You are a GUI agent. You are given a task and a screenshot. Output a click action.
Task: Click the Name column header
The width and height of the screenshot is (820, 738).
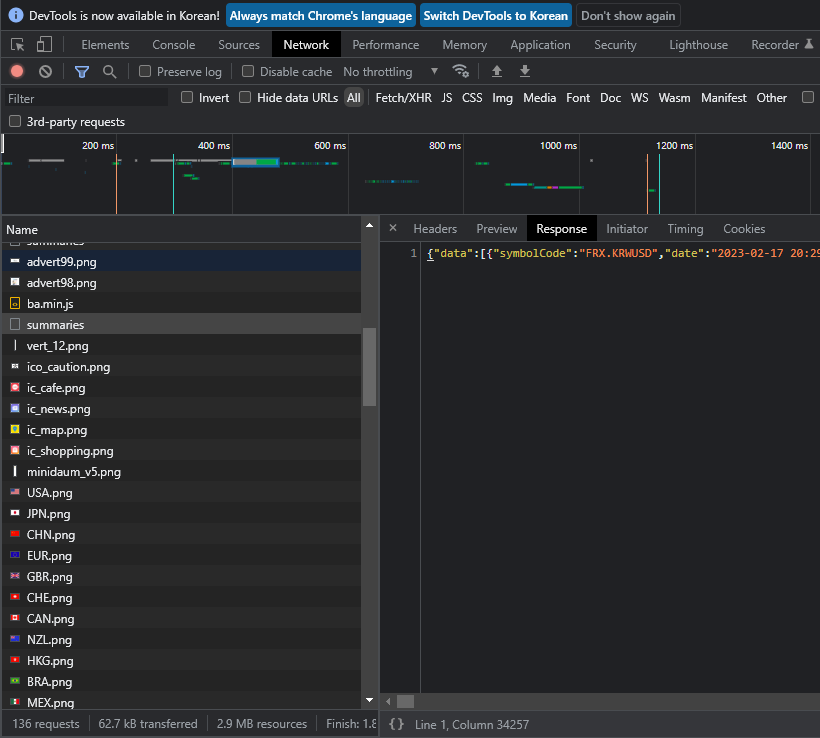(181, 230)
